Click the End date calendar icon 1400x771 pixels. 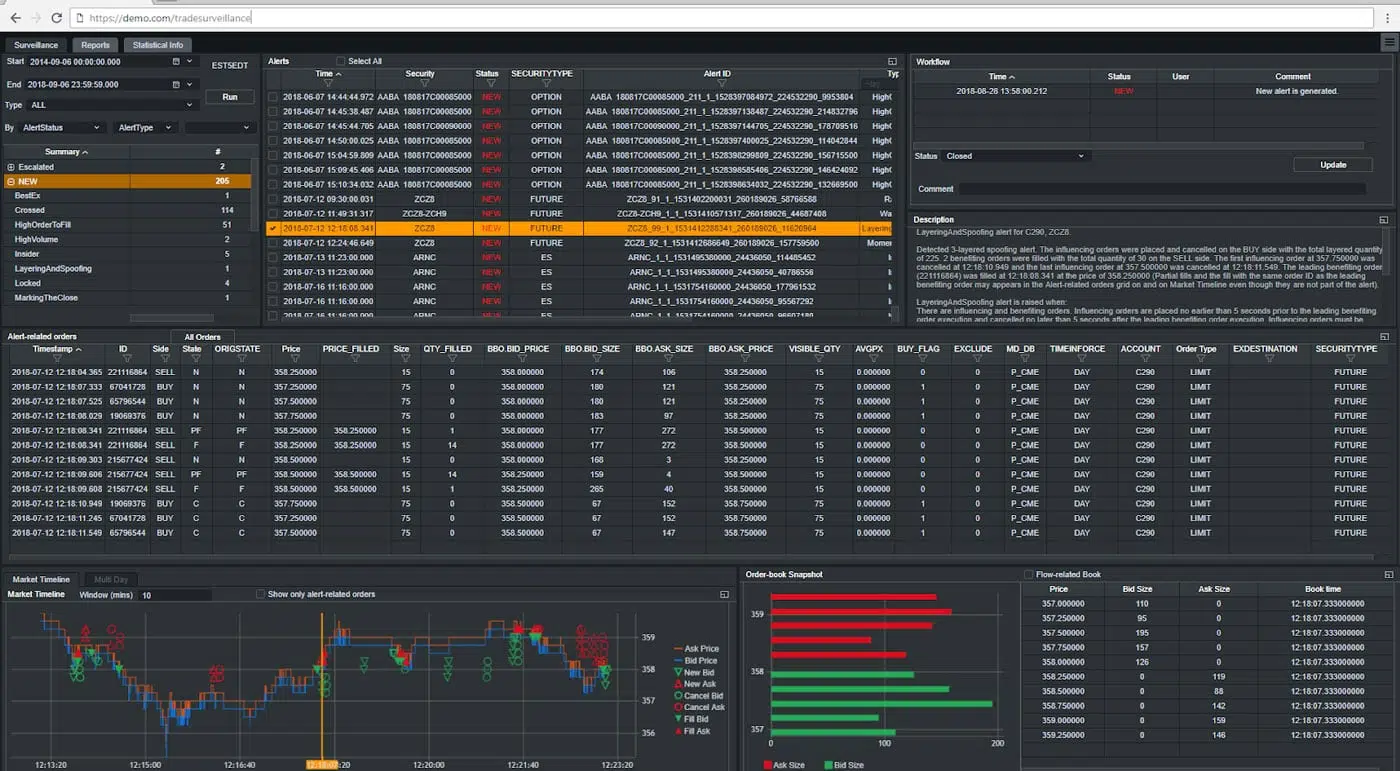click(x=176, y=85)
